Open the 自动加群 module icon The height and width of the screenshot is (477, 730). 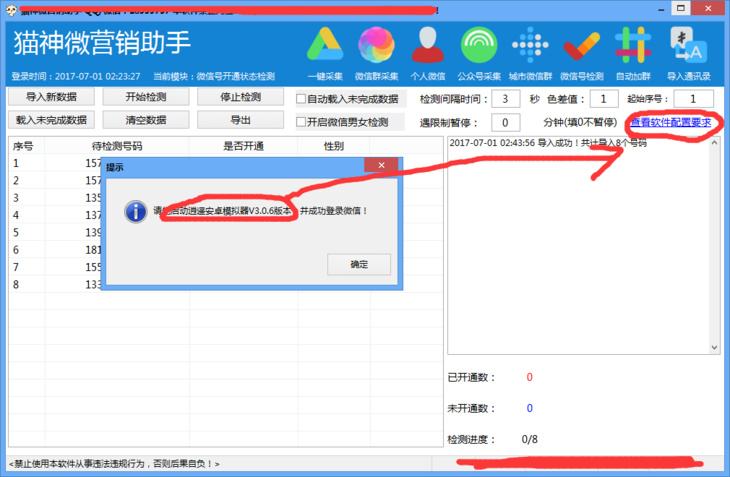coord(633,45)
